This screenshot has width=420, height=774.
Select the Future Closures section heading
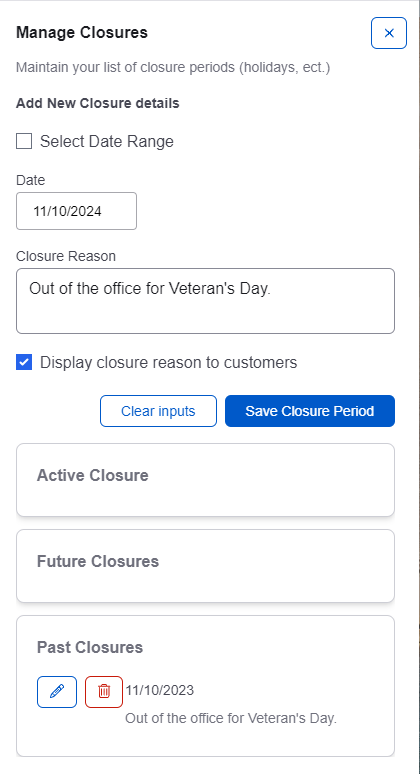point(98,561)
